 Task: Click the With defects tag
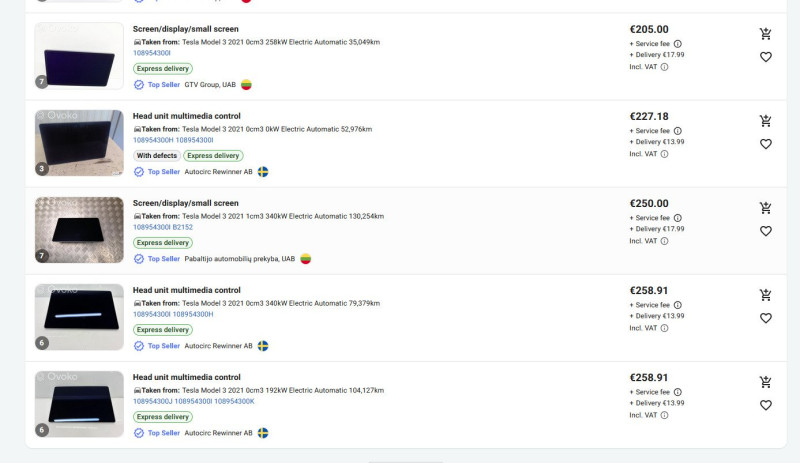coord(156,156)
